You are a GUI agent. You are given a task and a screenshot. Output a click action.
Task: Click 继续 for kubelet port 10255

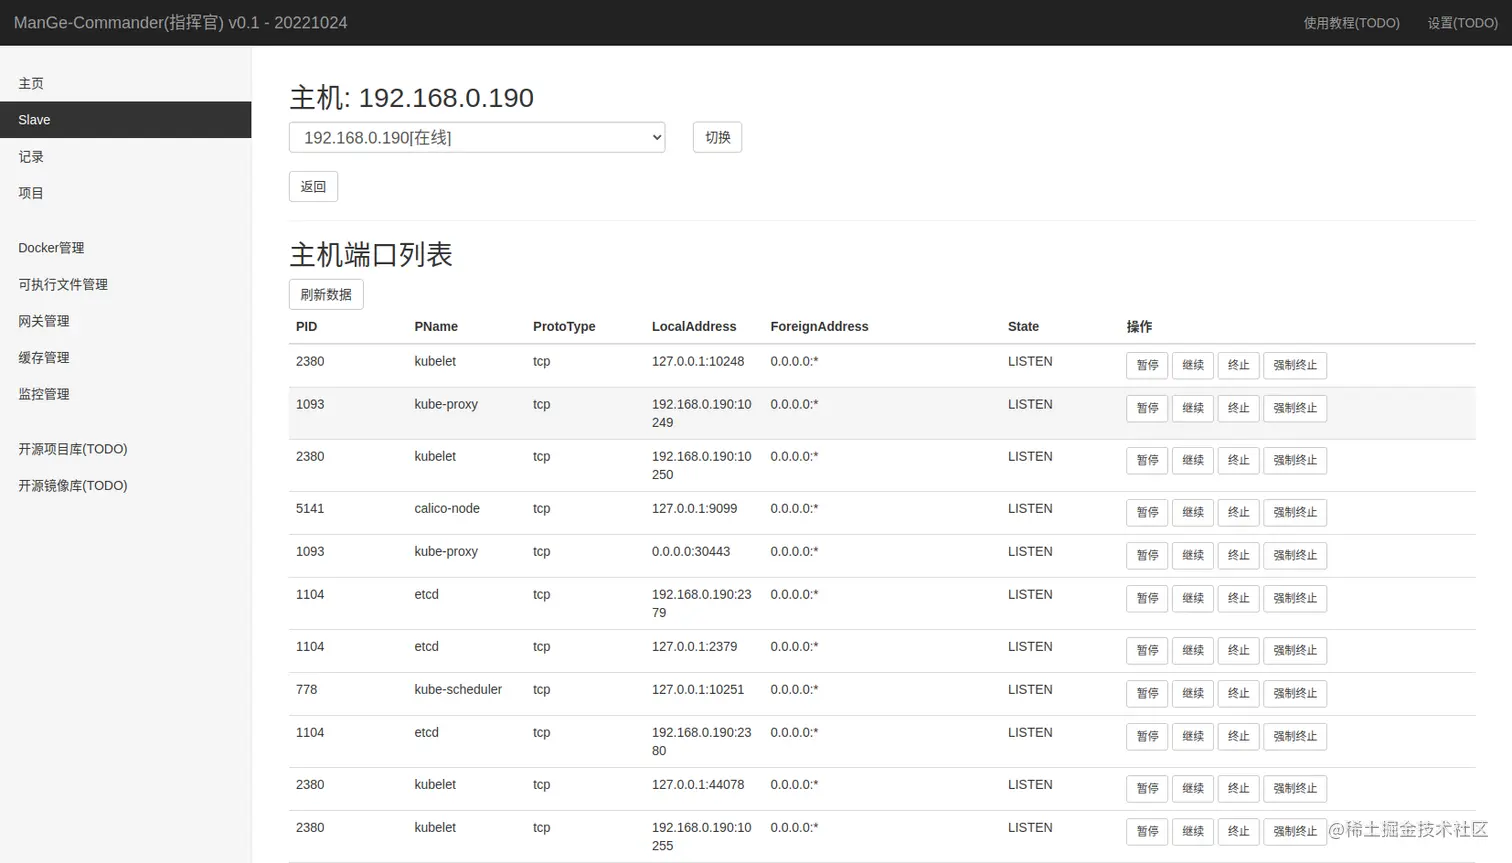point(1193,831)
